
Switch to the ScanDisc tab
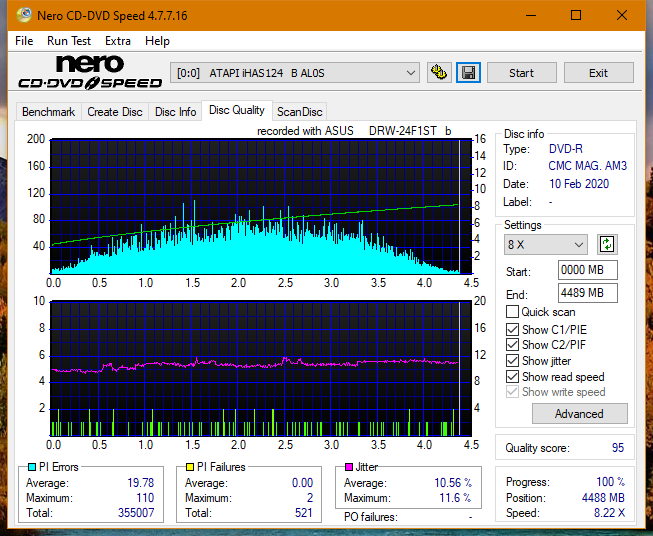(x=299, y=112)
